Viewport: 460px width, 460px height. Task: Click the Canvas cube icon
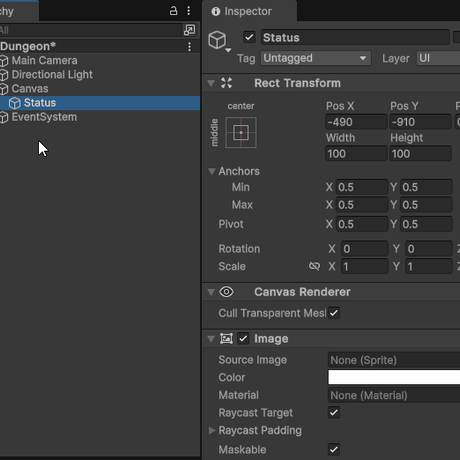click(x=4, y=89)
